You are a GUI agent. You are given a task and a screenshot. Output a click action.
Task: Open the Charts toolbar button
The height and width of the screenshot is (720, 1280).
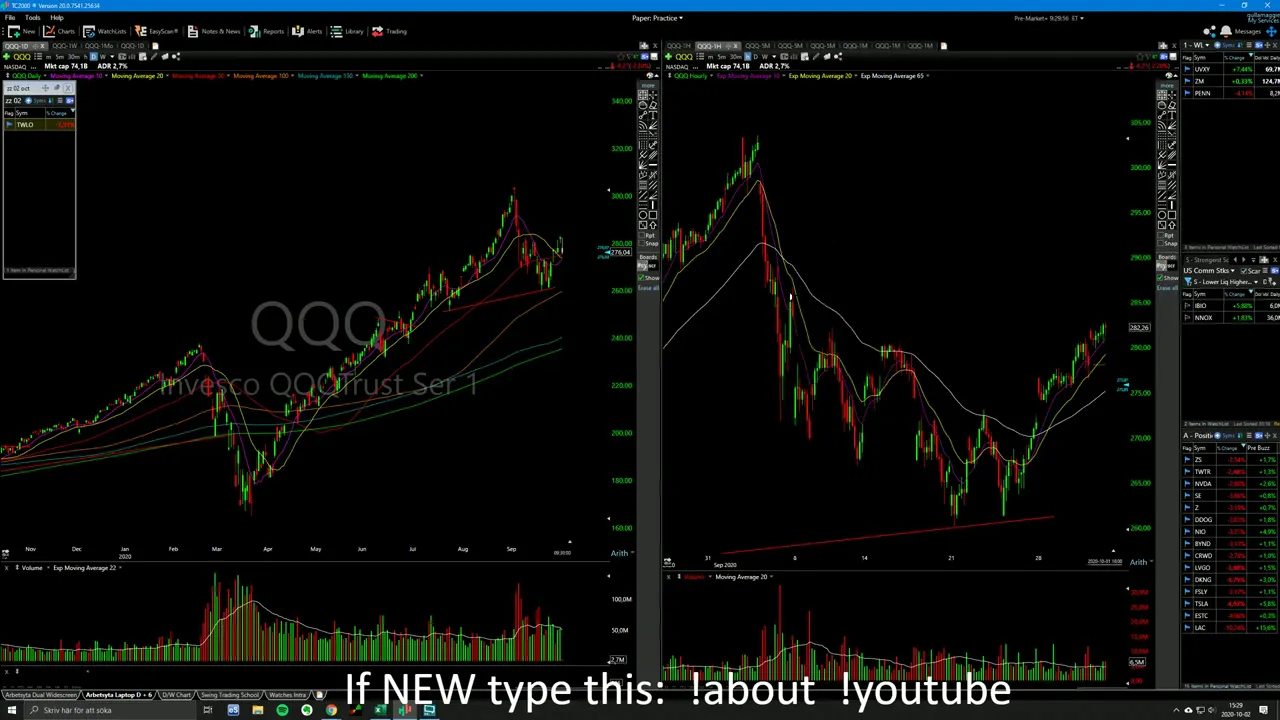tap(58, 31)
